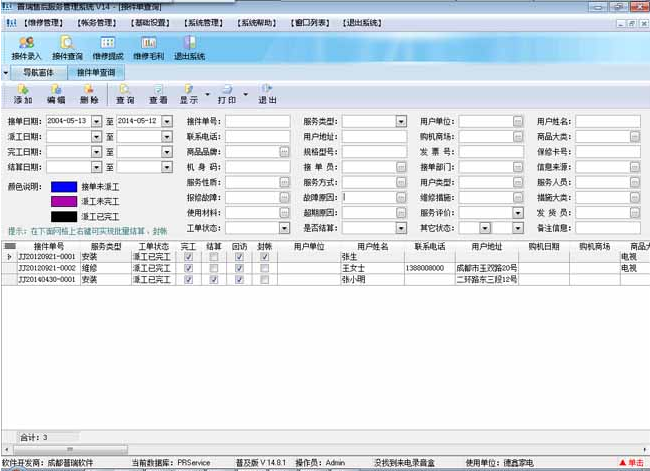Toggle 结算 checkbox for JJ20120921-0002

tap(213, 268)
